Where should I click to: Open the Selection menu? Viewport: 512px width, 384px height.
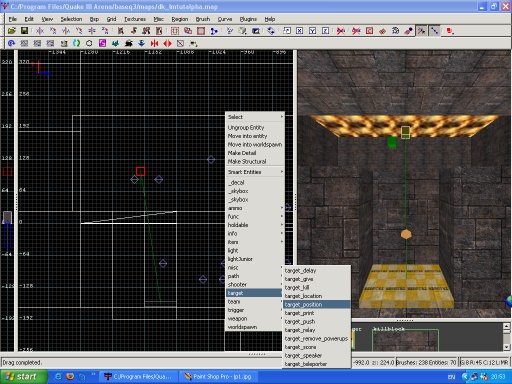71,19
